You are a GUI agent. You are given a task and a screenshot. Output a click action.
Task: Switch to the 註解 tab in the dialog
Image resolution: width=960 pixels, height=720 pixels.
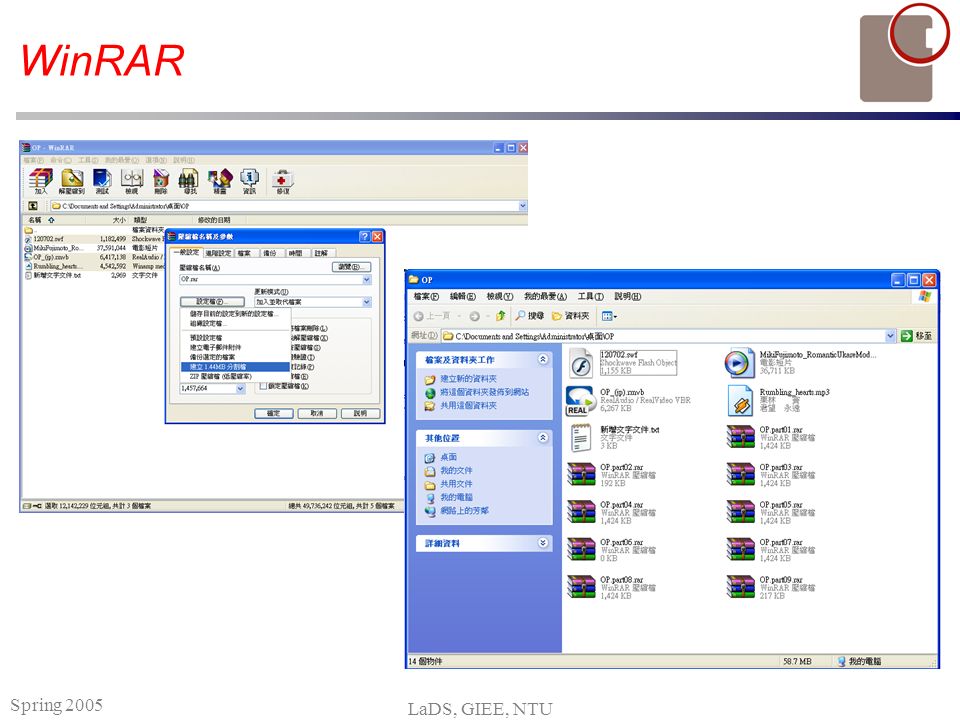(x=321, y=253)
